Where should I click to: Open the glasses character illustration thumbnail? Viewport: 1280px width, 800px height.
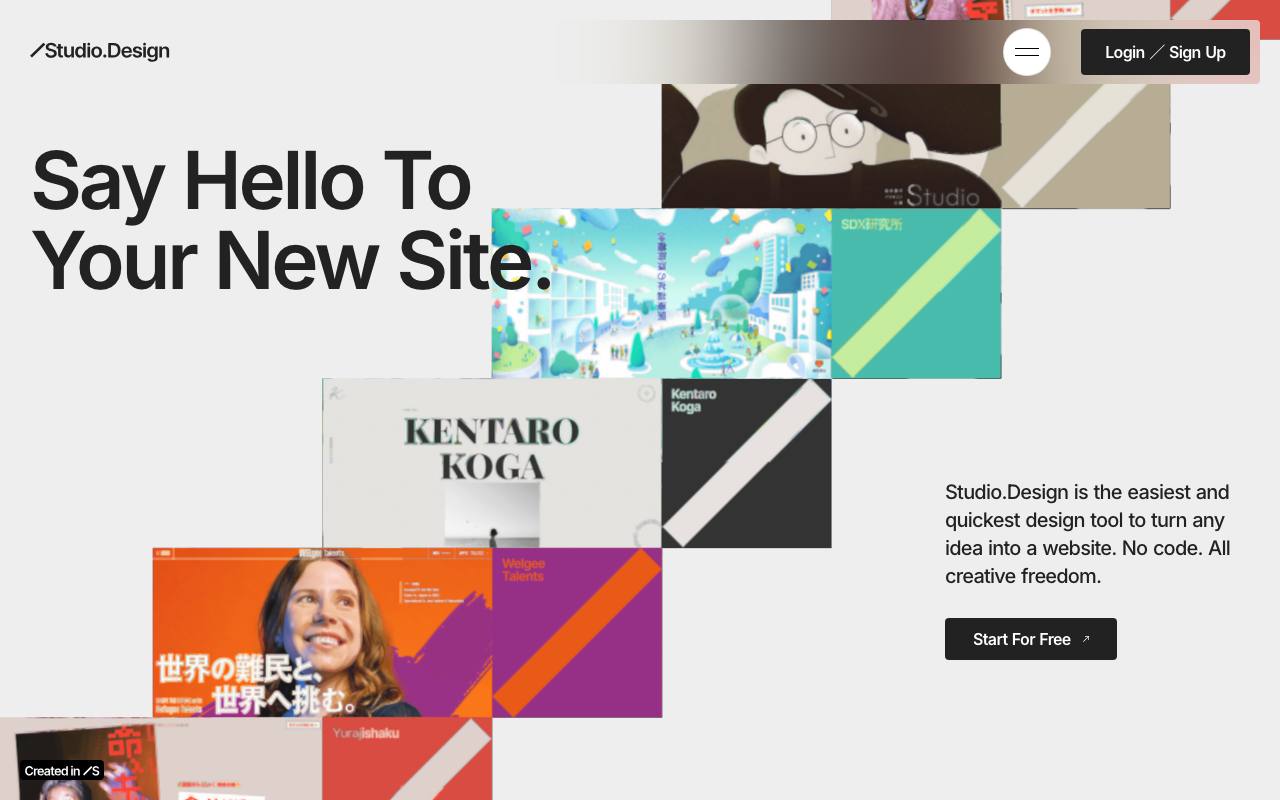(832, 146)
